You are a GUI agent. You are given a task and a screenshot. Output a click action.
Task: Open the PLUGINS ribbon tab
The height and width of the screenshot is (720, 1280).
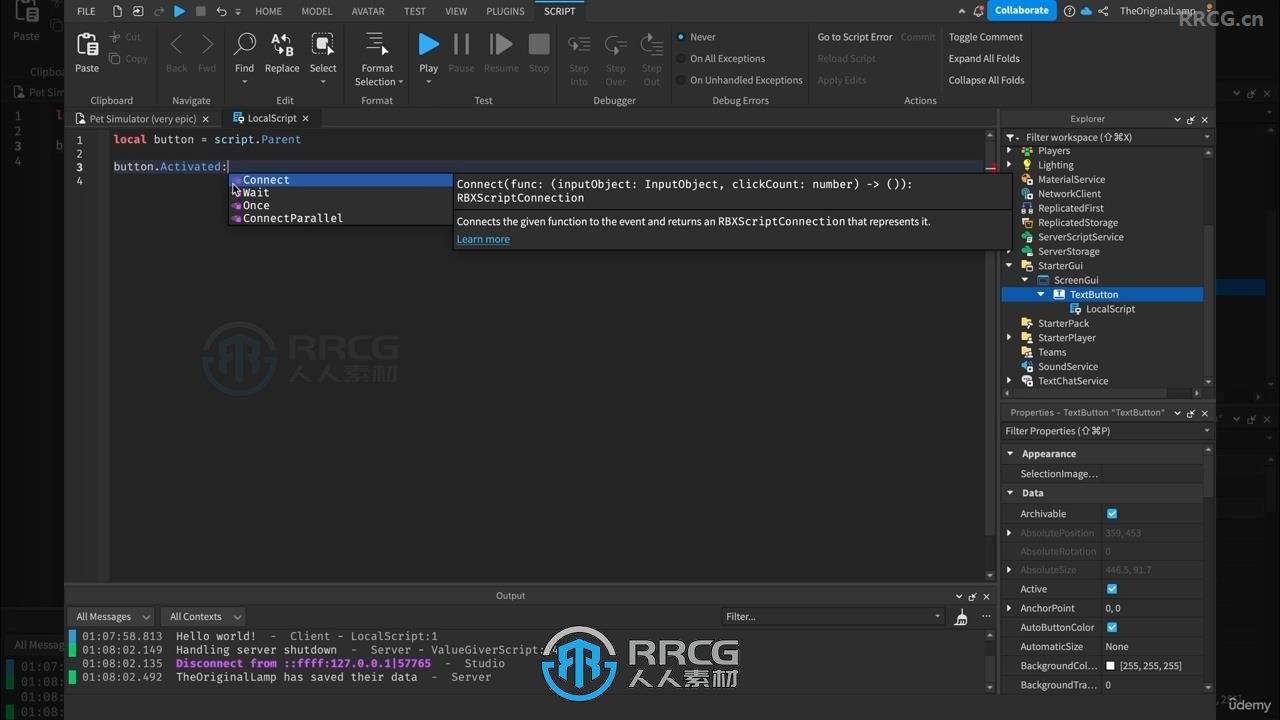click(505, 11)
